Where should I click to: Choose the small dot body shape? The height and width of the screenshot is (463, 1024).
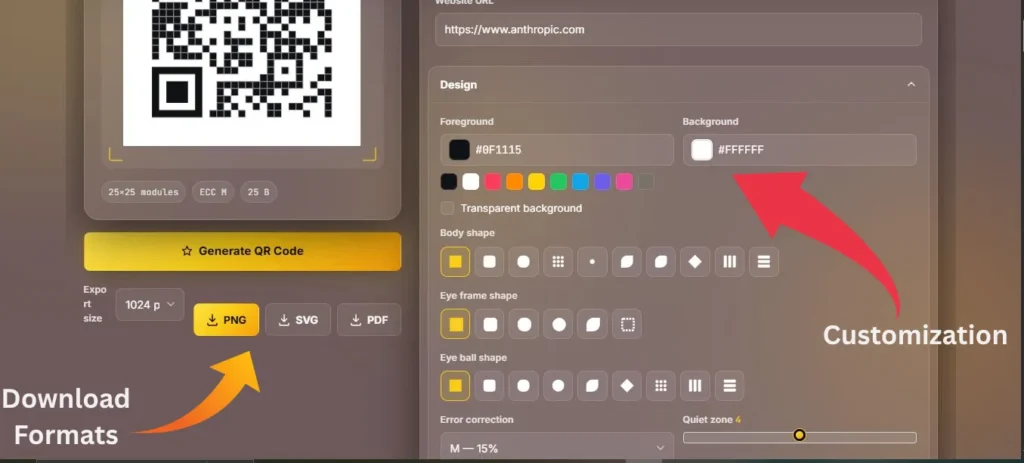click(x=592, y=262)
